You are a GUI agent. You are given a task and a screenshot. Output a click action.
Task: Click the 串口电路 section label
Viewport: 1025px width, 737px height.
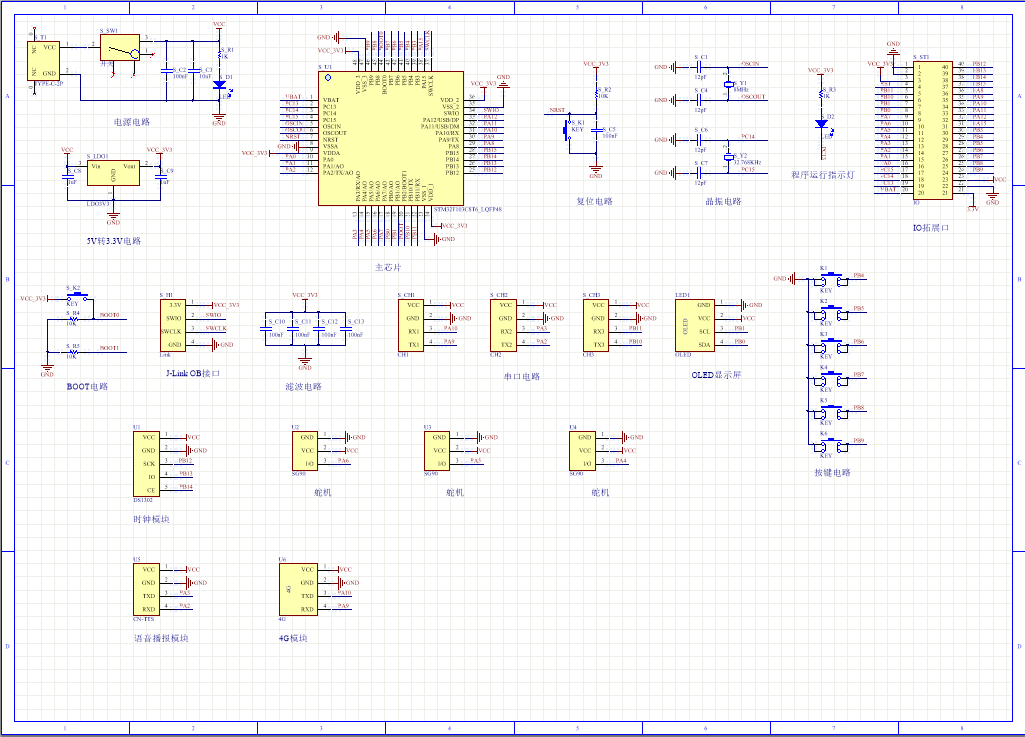pos(522,377)
